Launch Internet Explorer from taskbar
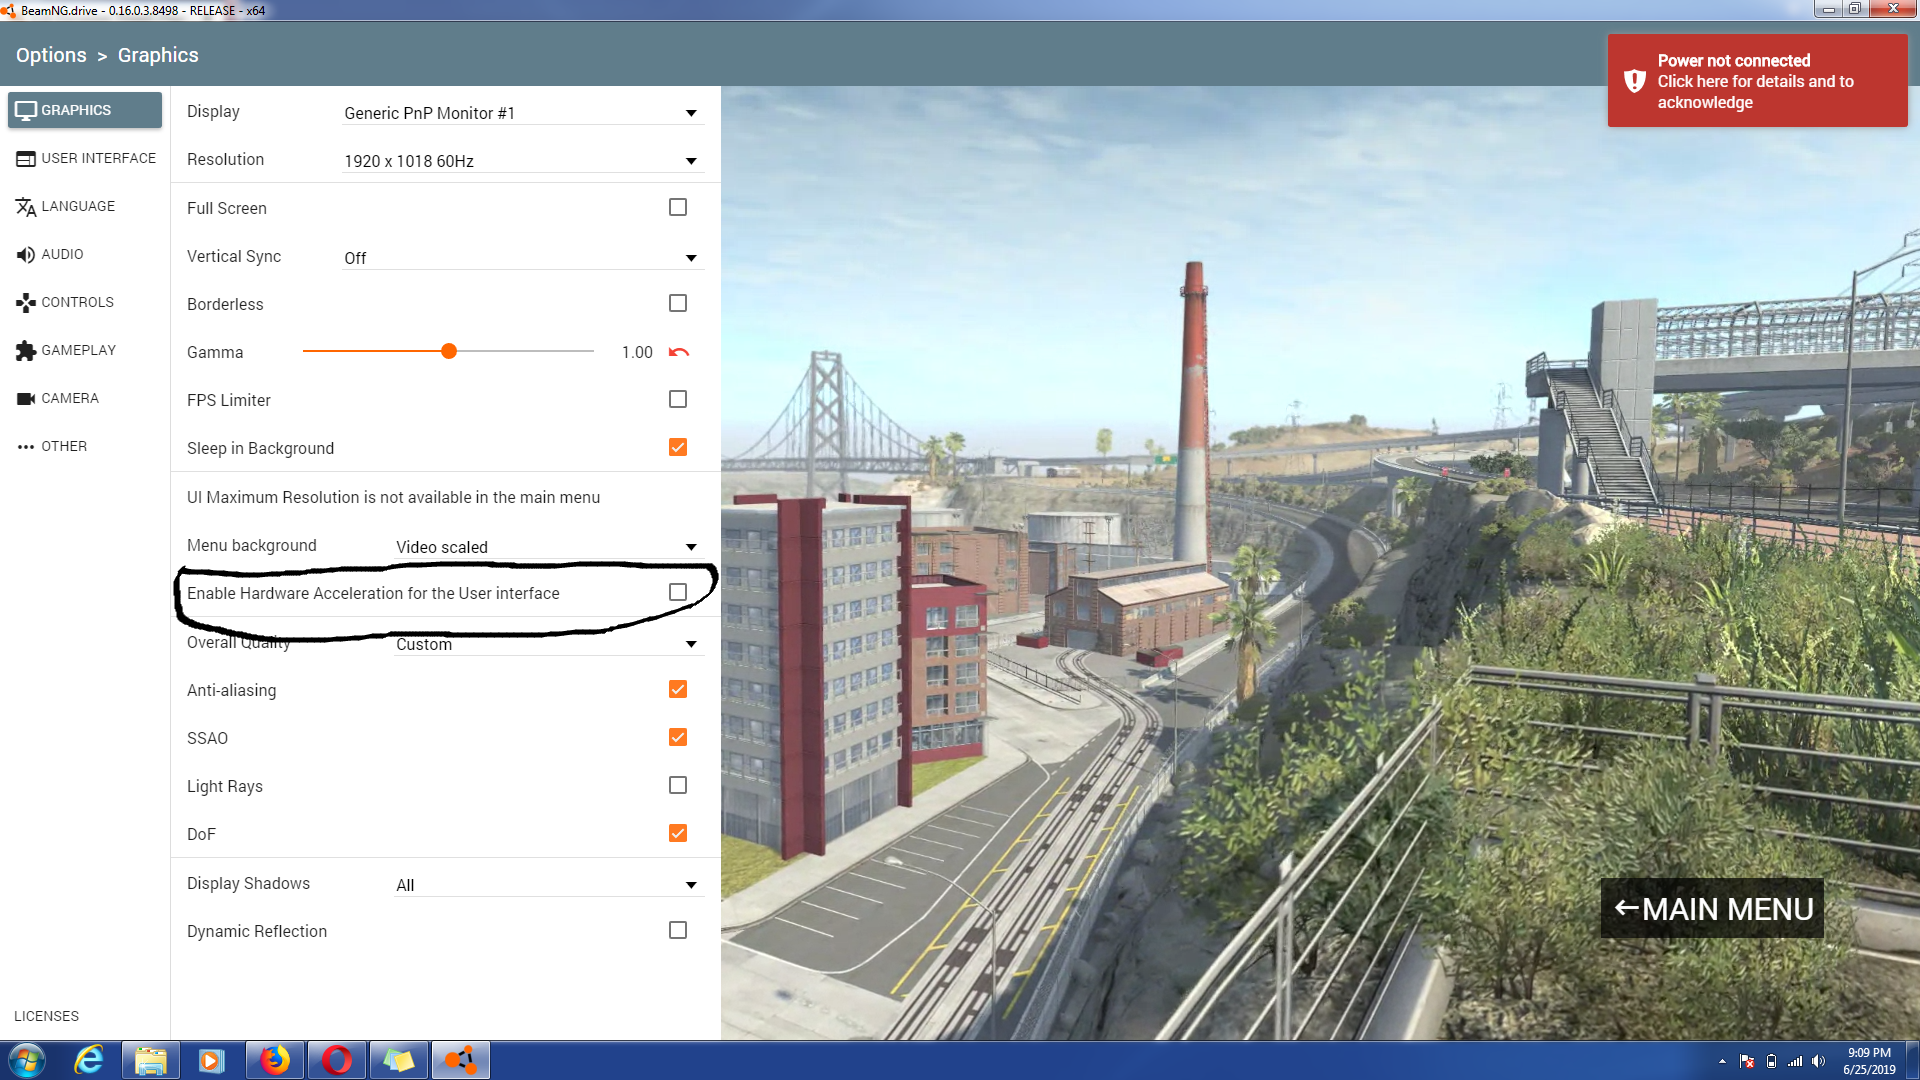The image size is (1920, 1080). pyautogui.click(x=89, y=1060)
